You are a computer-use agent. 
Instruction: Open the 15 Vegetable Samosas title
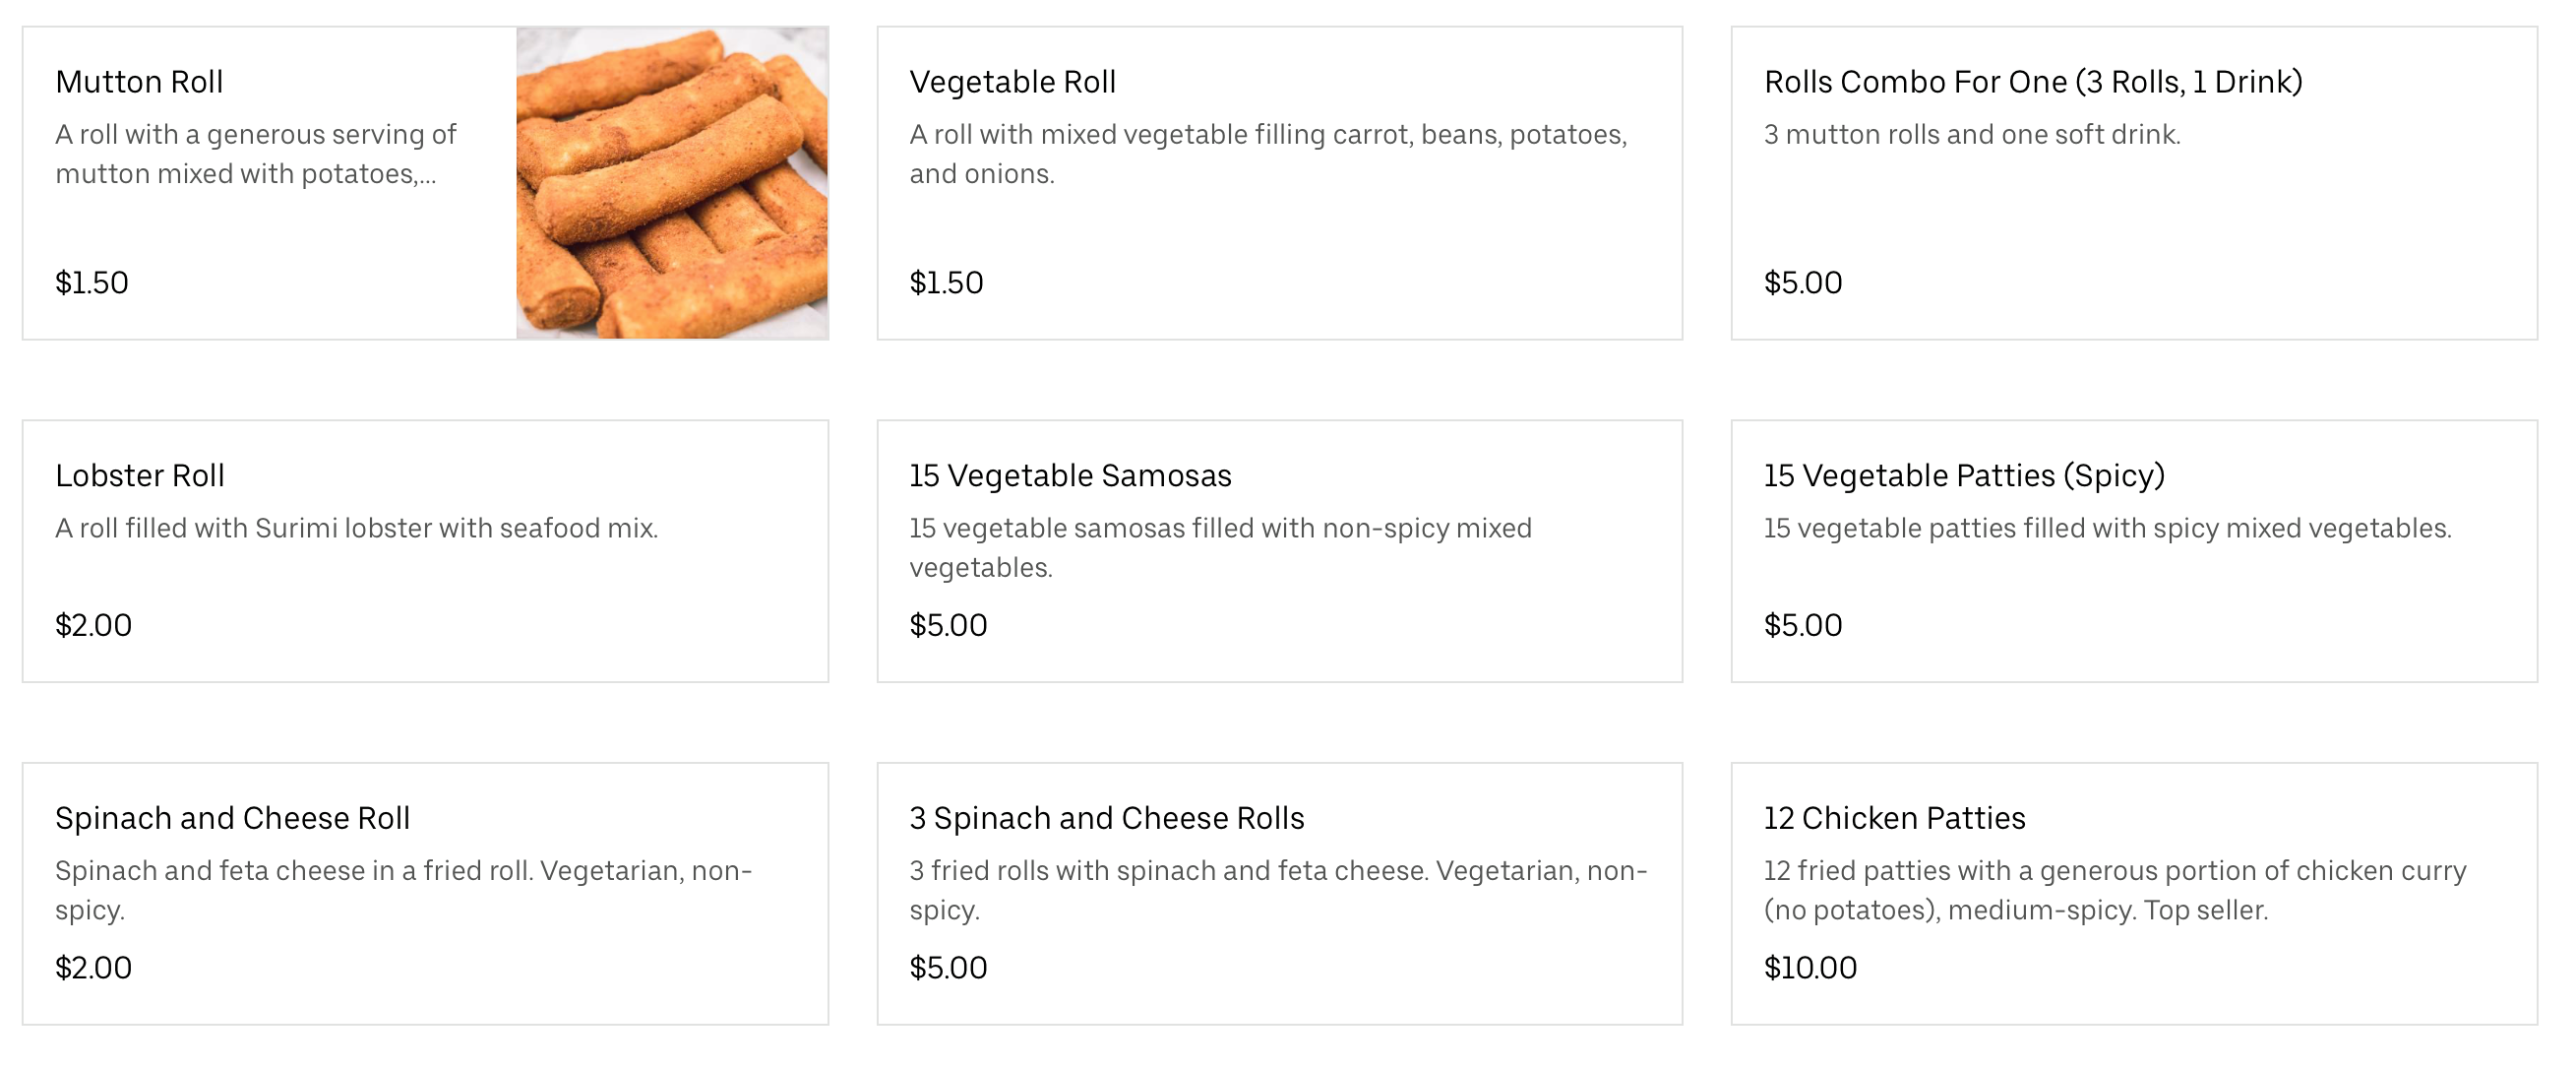click(1070, 476)
